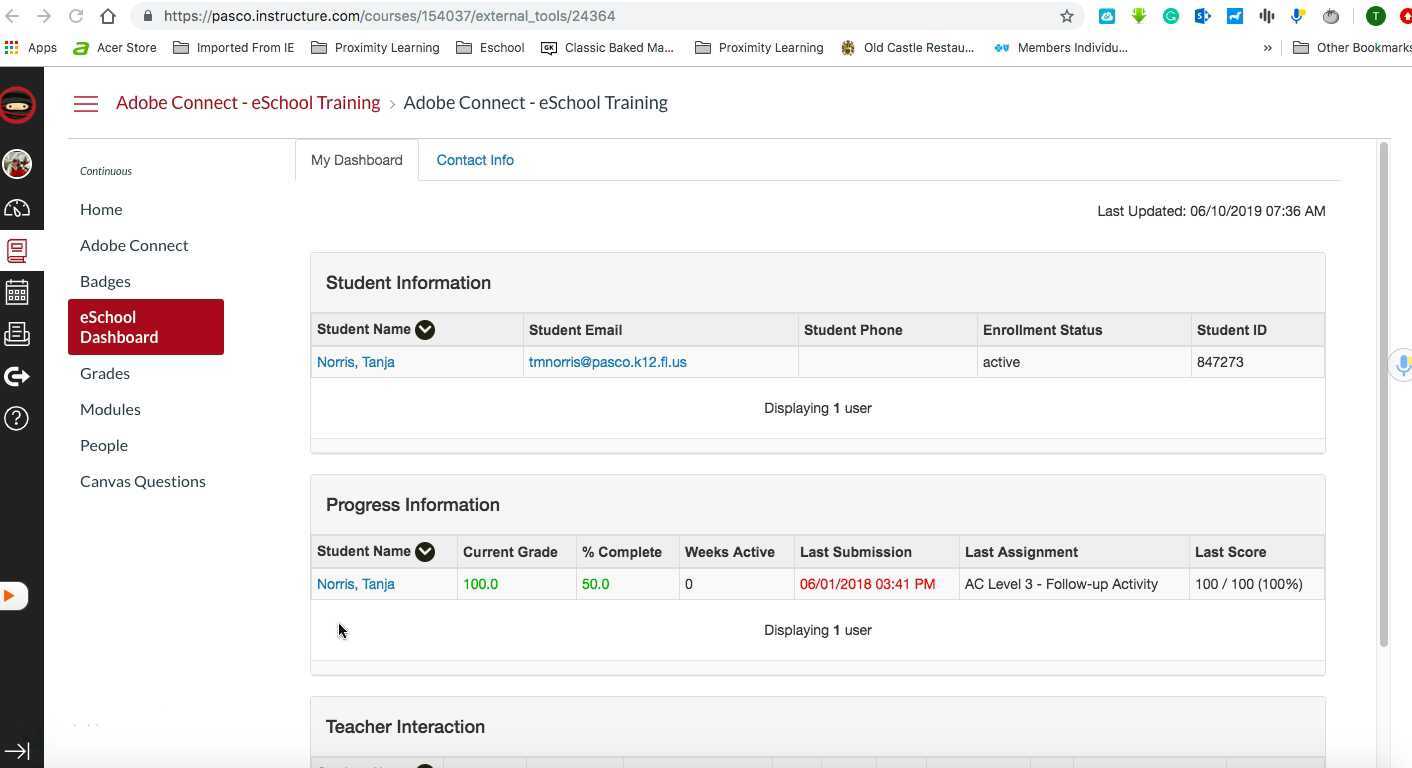
Task: Select the My Dashboard tab
Action: point(356,160)
